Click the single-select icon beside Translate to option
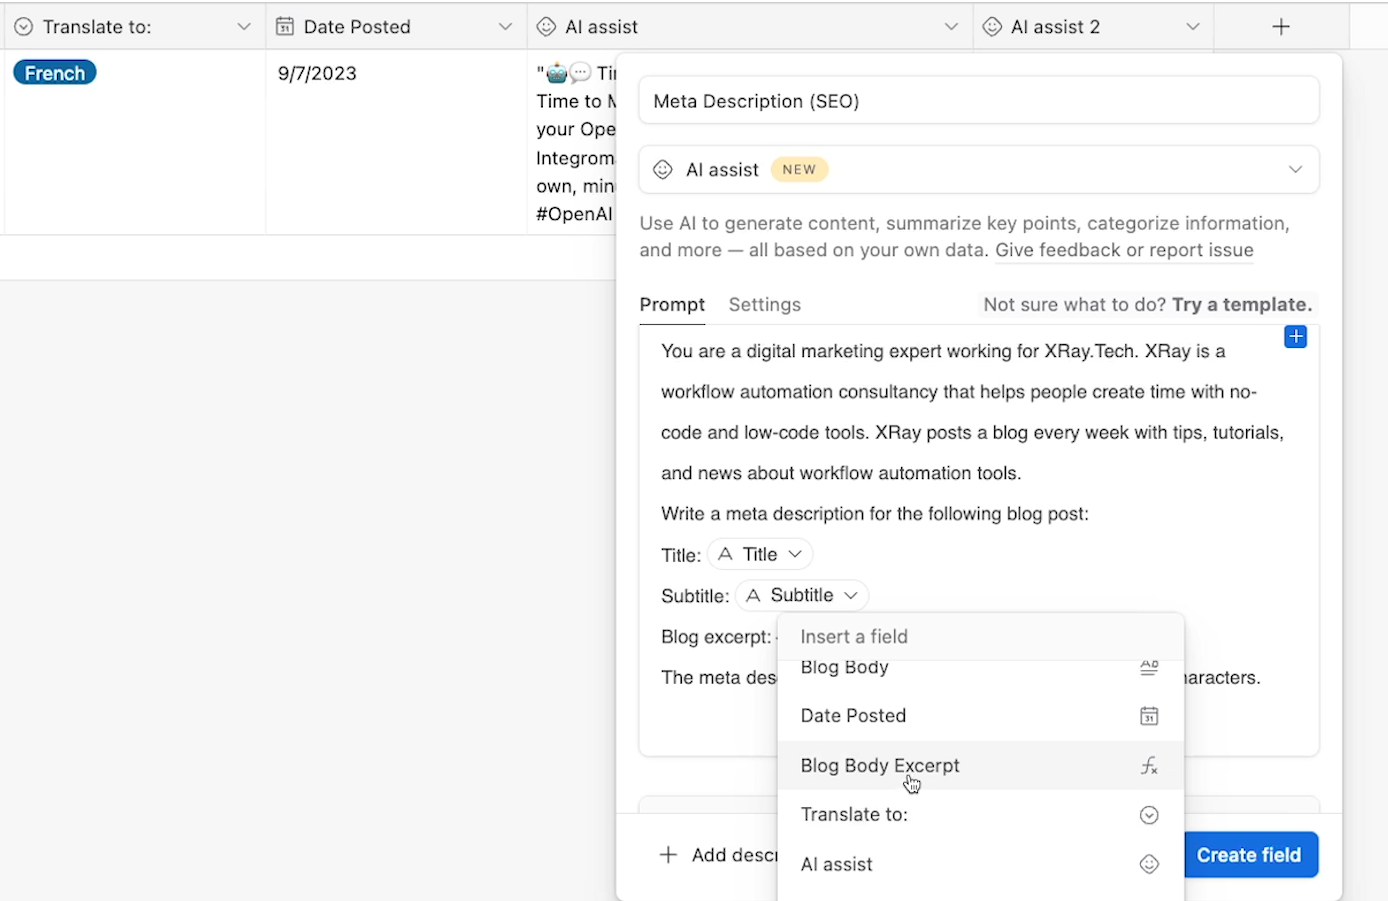1388x901 pixels. [x=1149, y=815]
